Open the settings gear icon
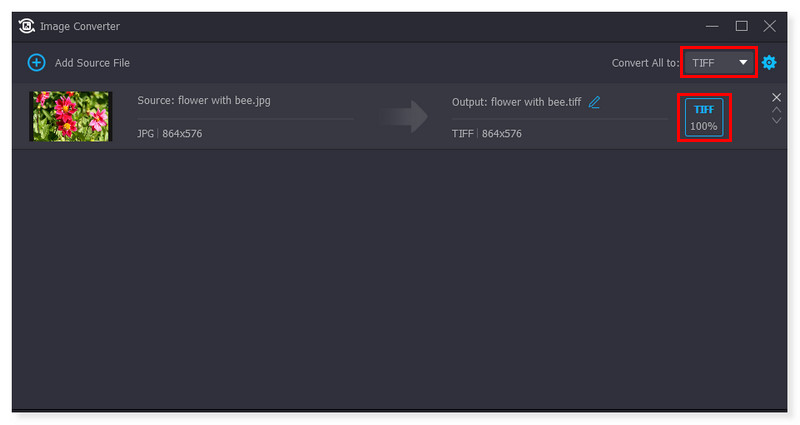 coord(769,63)
